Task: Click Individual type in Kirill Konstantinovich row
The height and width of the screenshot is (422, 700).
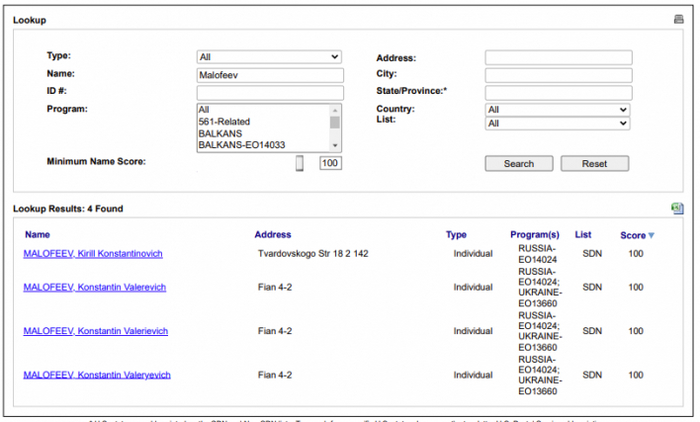Action: [473, 254]
